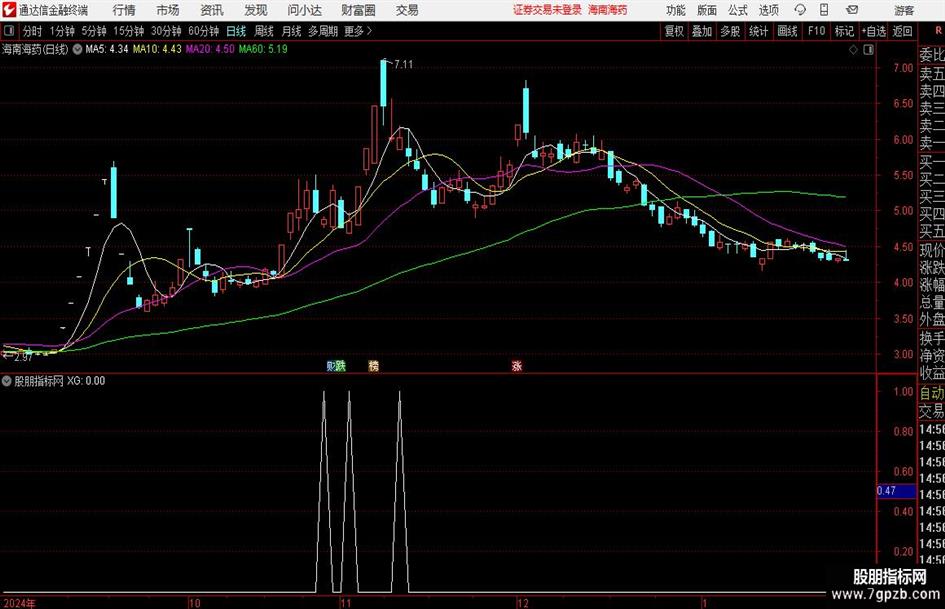
Task: Click the 叠加 overlay button
Action: pos(702,31)
